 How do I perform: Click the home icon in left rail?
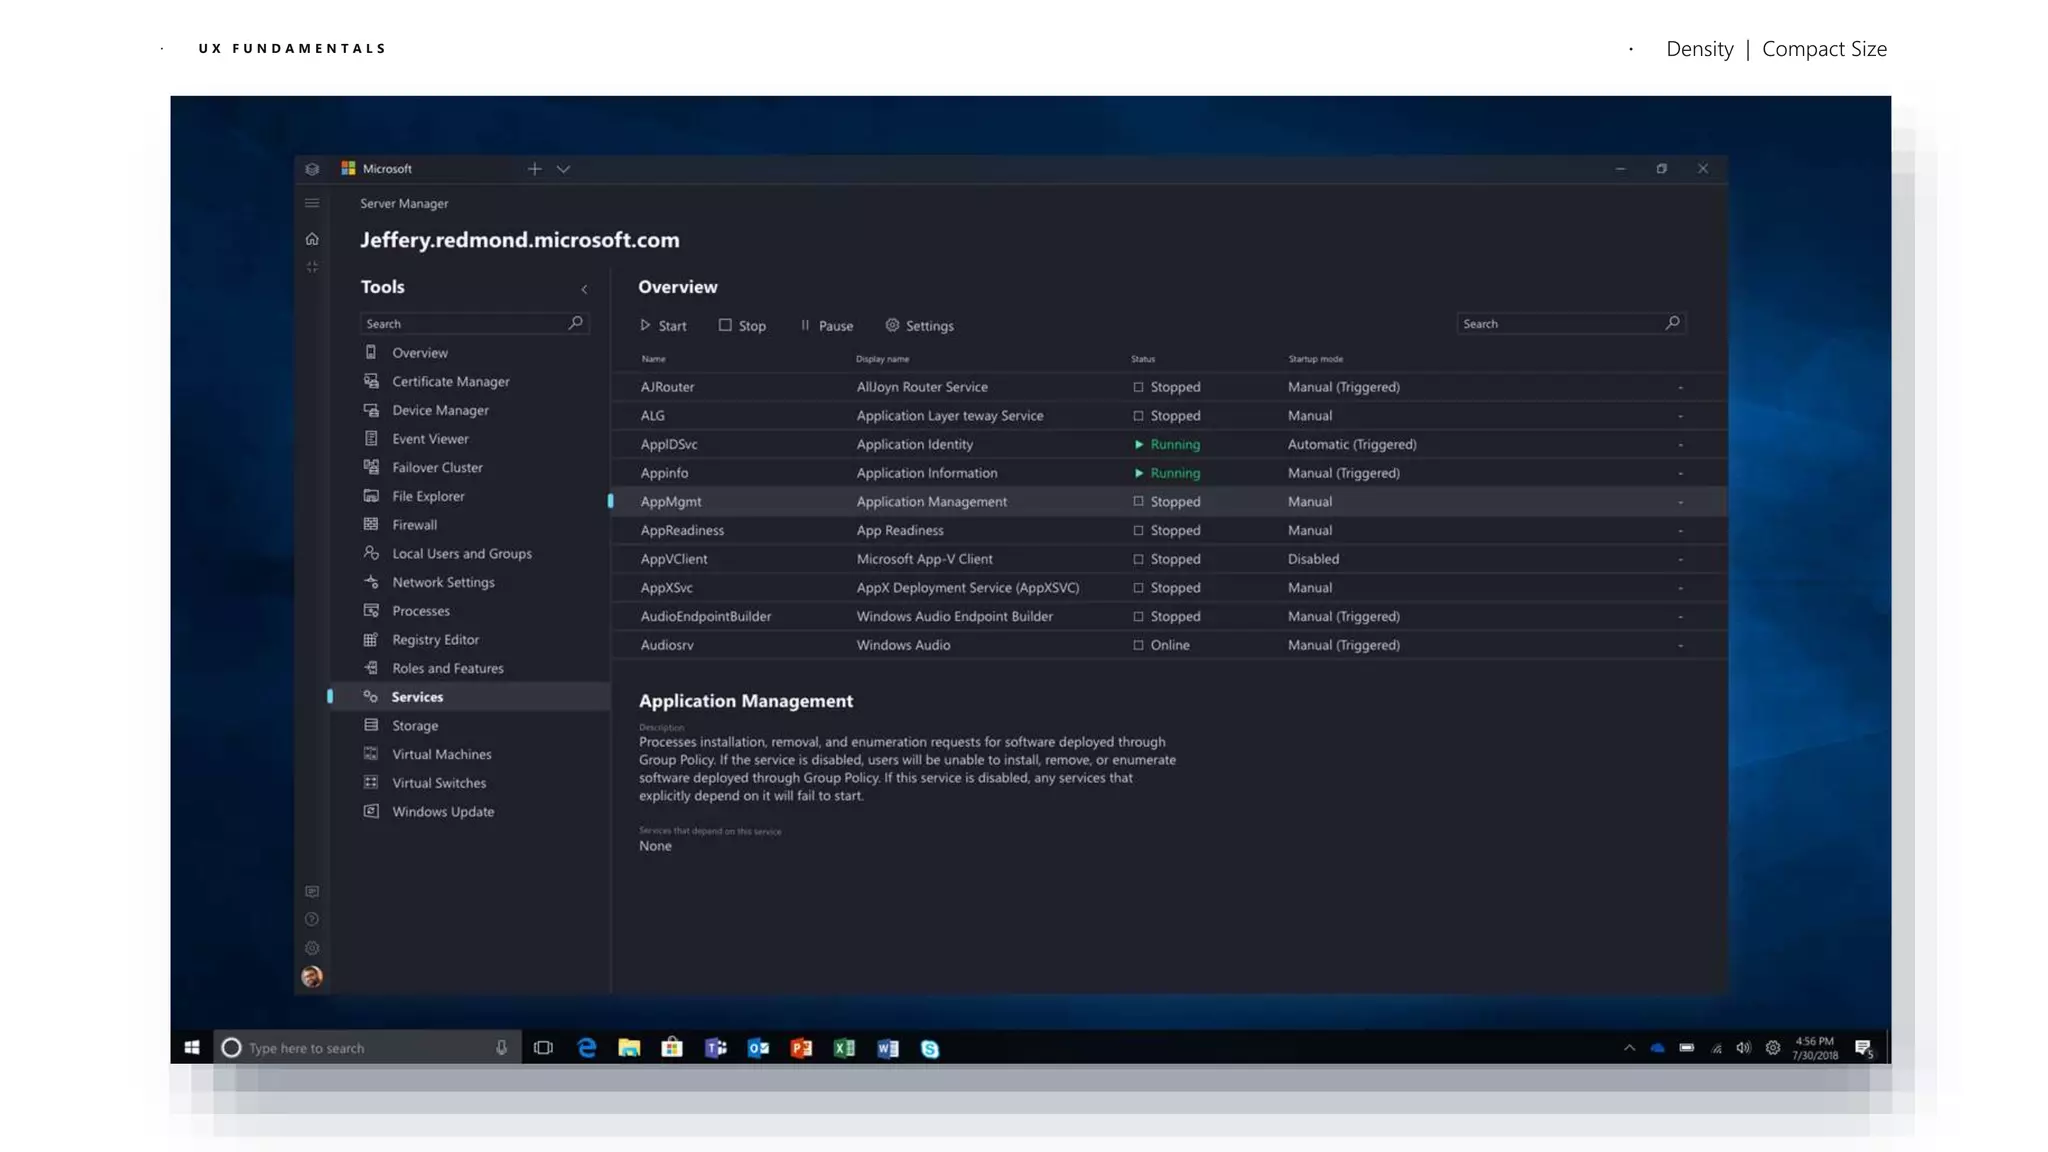coord(312,239)
